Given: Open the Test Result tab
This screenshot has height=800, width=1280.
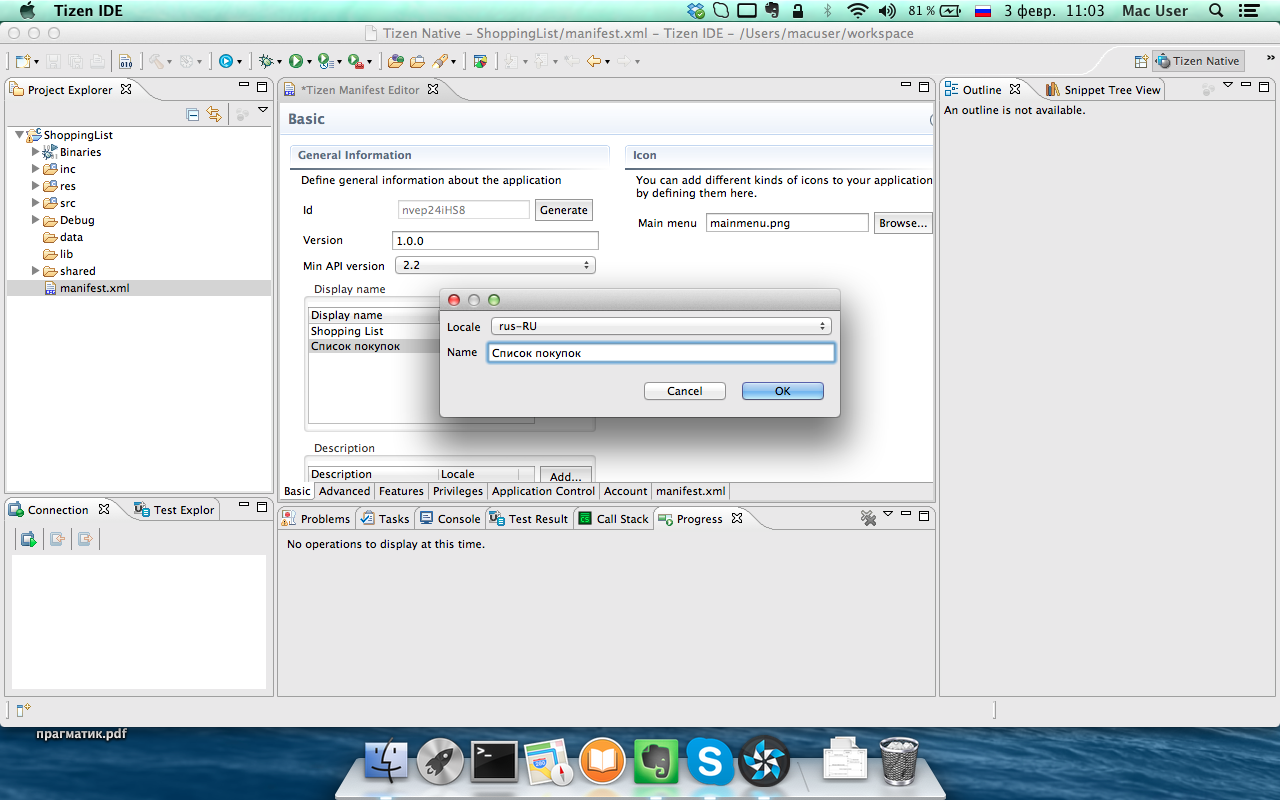Looking at the screenshot, I should [x=529, y=519].
